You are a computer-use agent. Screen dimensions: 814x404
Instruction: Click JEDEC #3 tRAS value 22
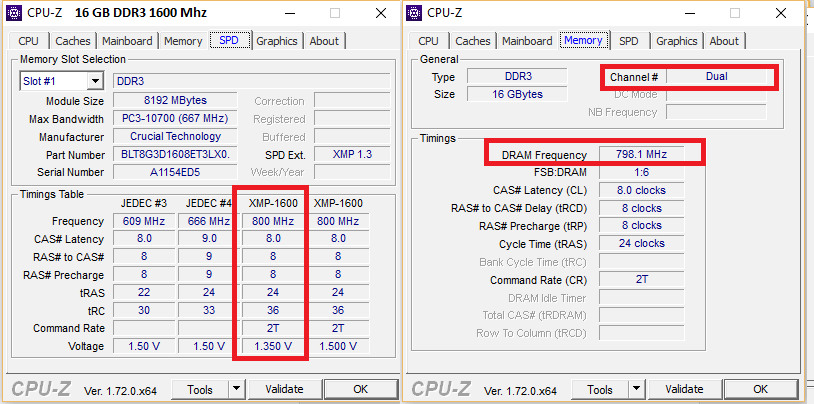click(x=144, y=292)
